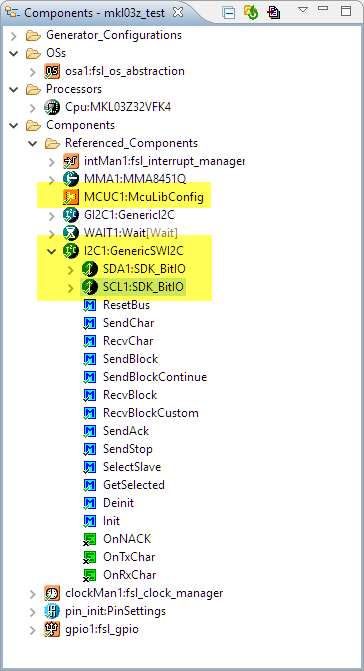Viewport: 364px width, 671px height.
Task: Click the MMA1 accelerometer component icon
Action: click(x=71, y=179)
